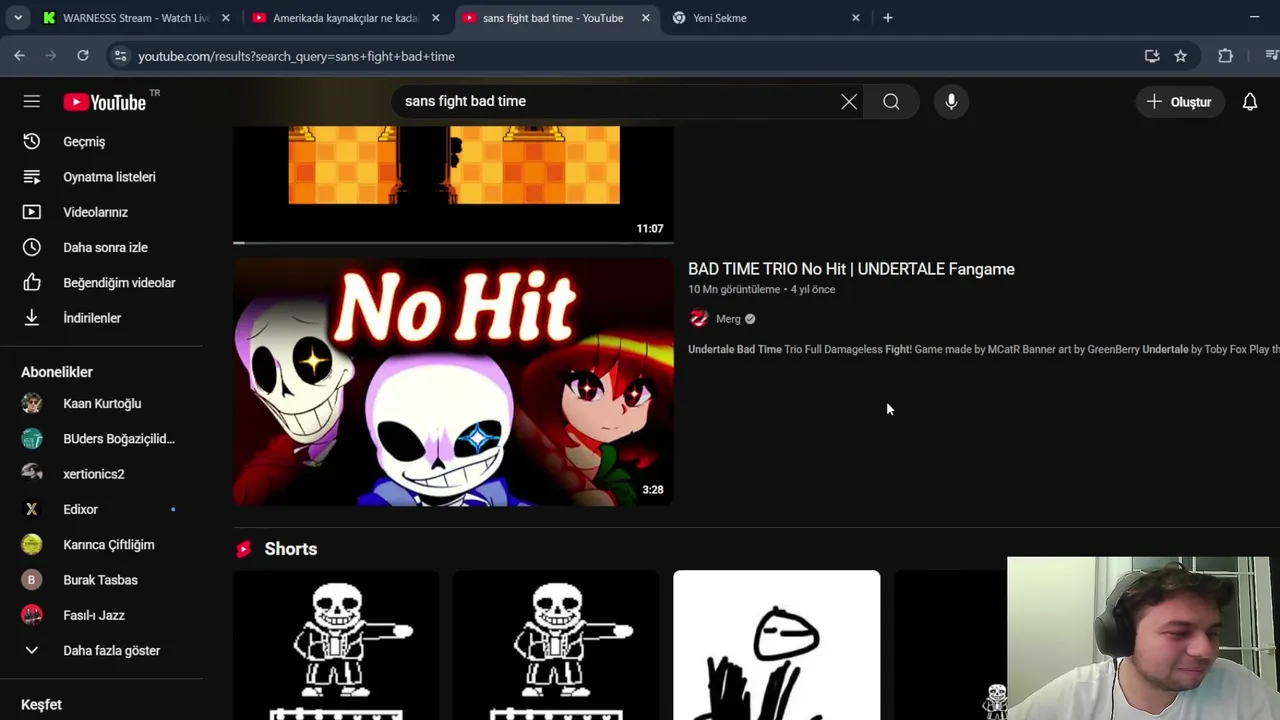Open Kaan Kurtoğlu subscription channel
This screenshot has width=1280, height=720.
(102, 404)
